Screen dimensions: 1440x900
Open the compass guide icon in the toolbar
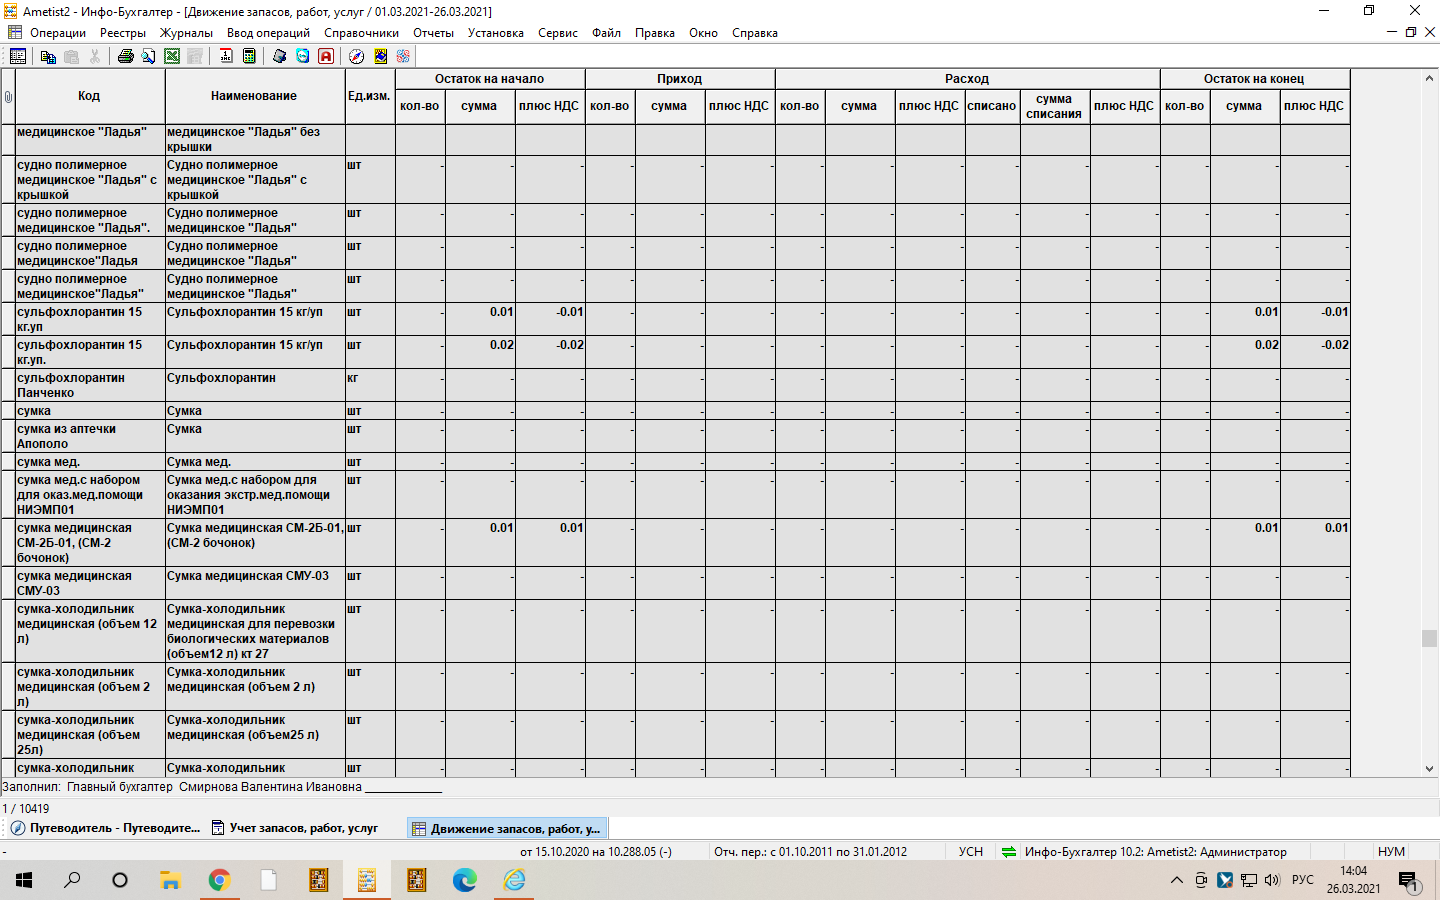point(356,57)
